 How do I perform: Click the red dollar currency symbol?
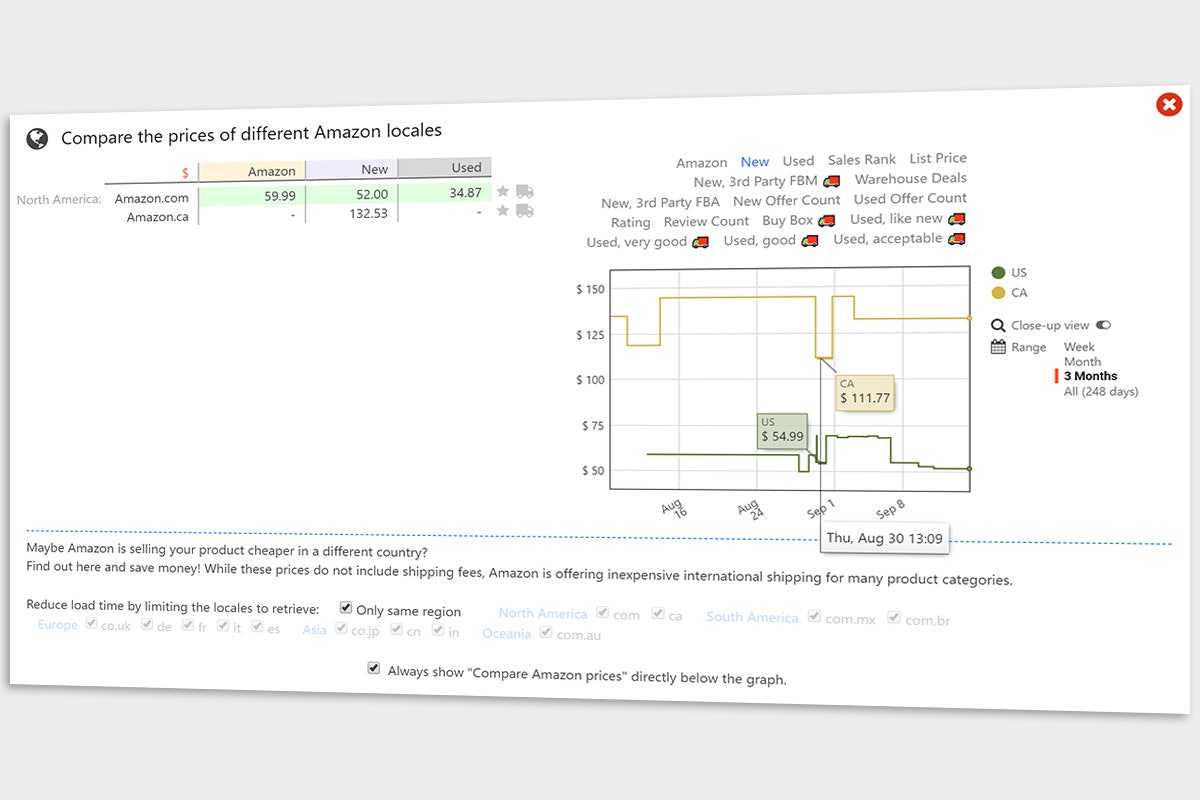coord(185,173)
